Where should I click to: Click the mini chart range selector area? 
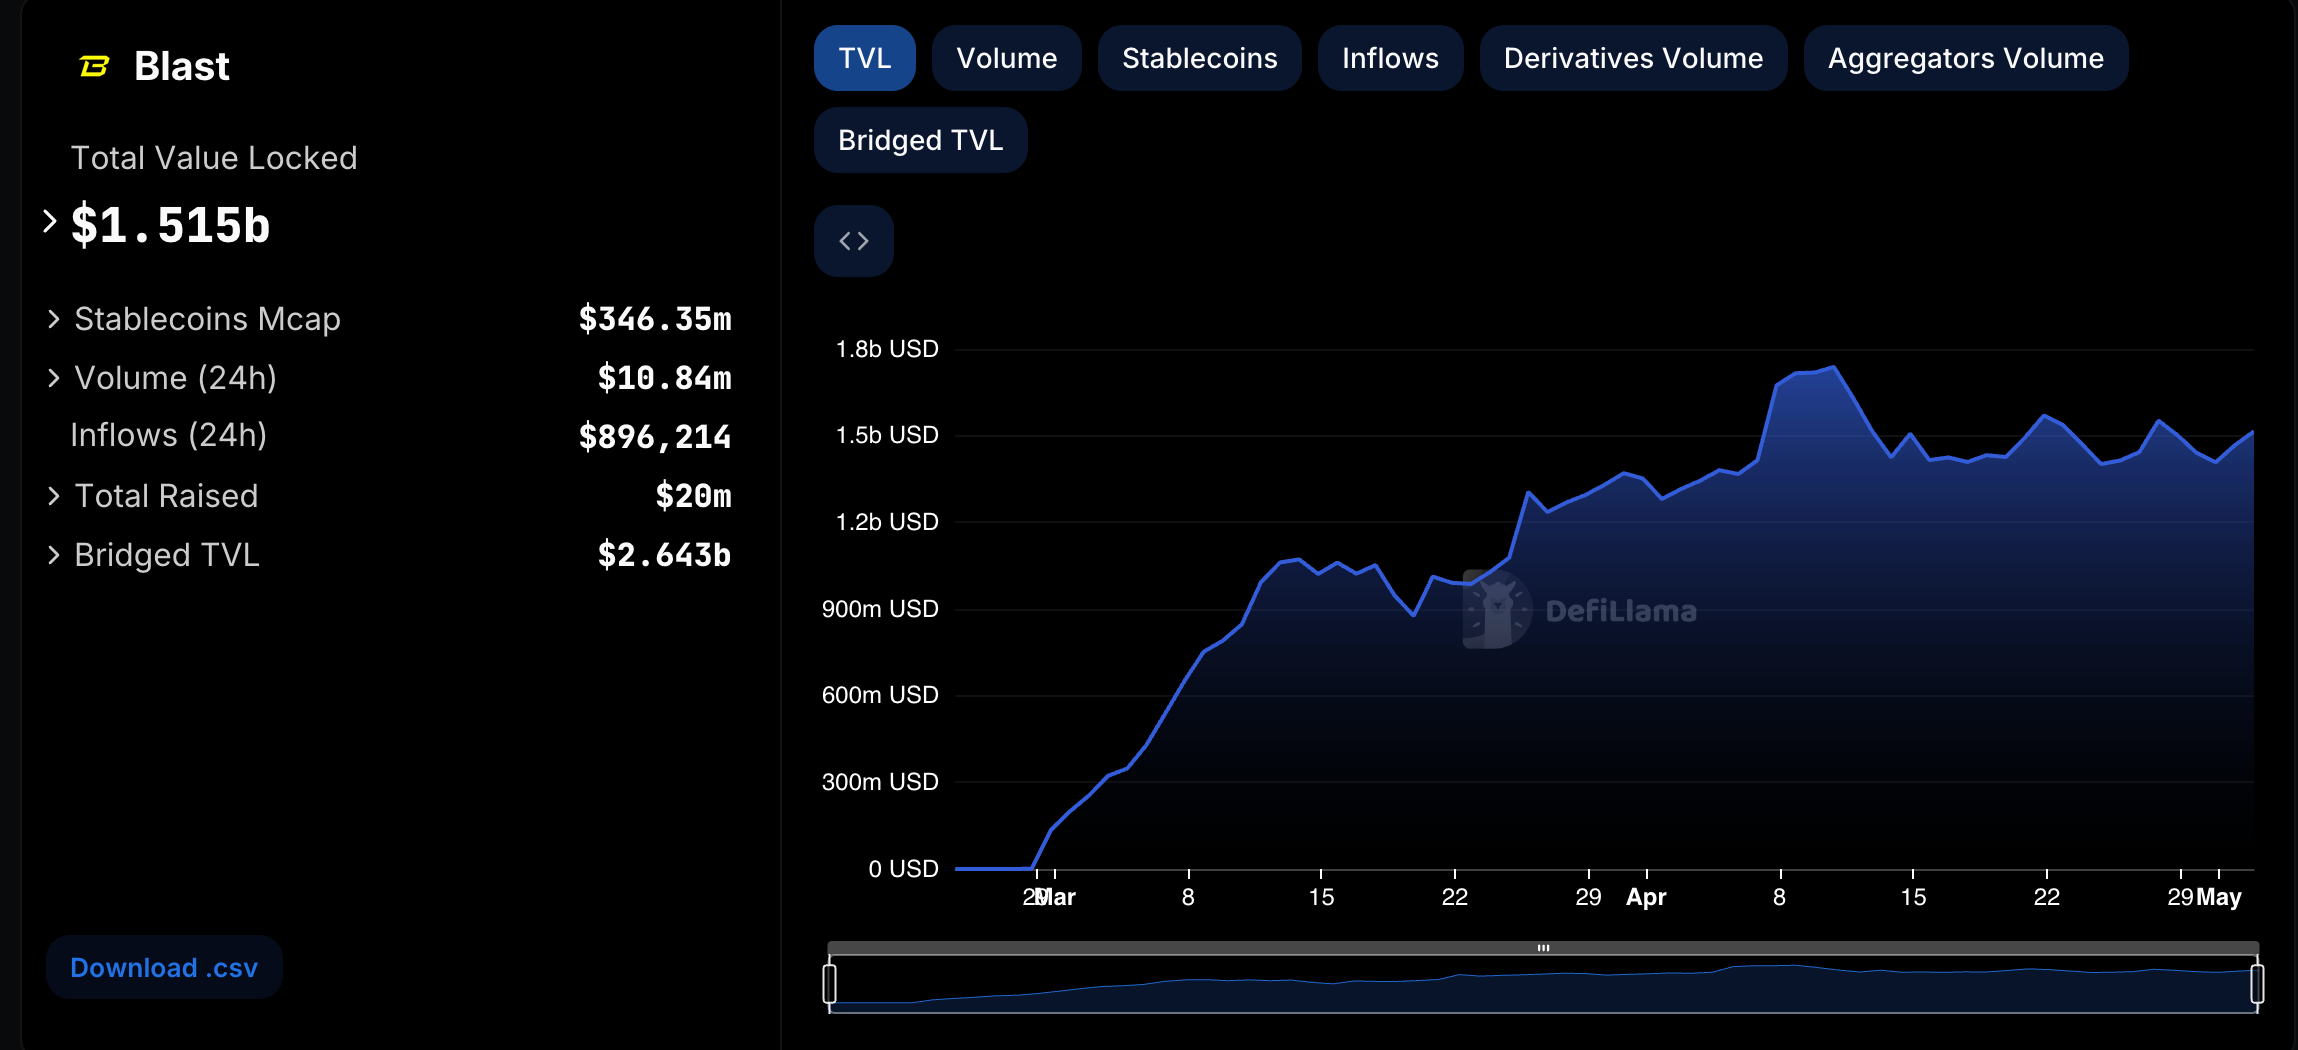click(1543, 985)
